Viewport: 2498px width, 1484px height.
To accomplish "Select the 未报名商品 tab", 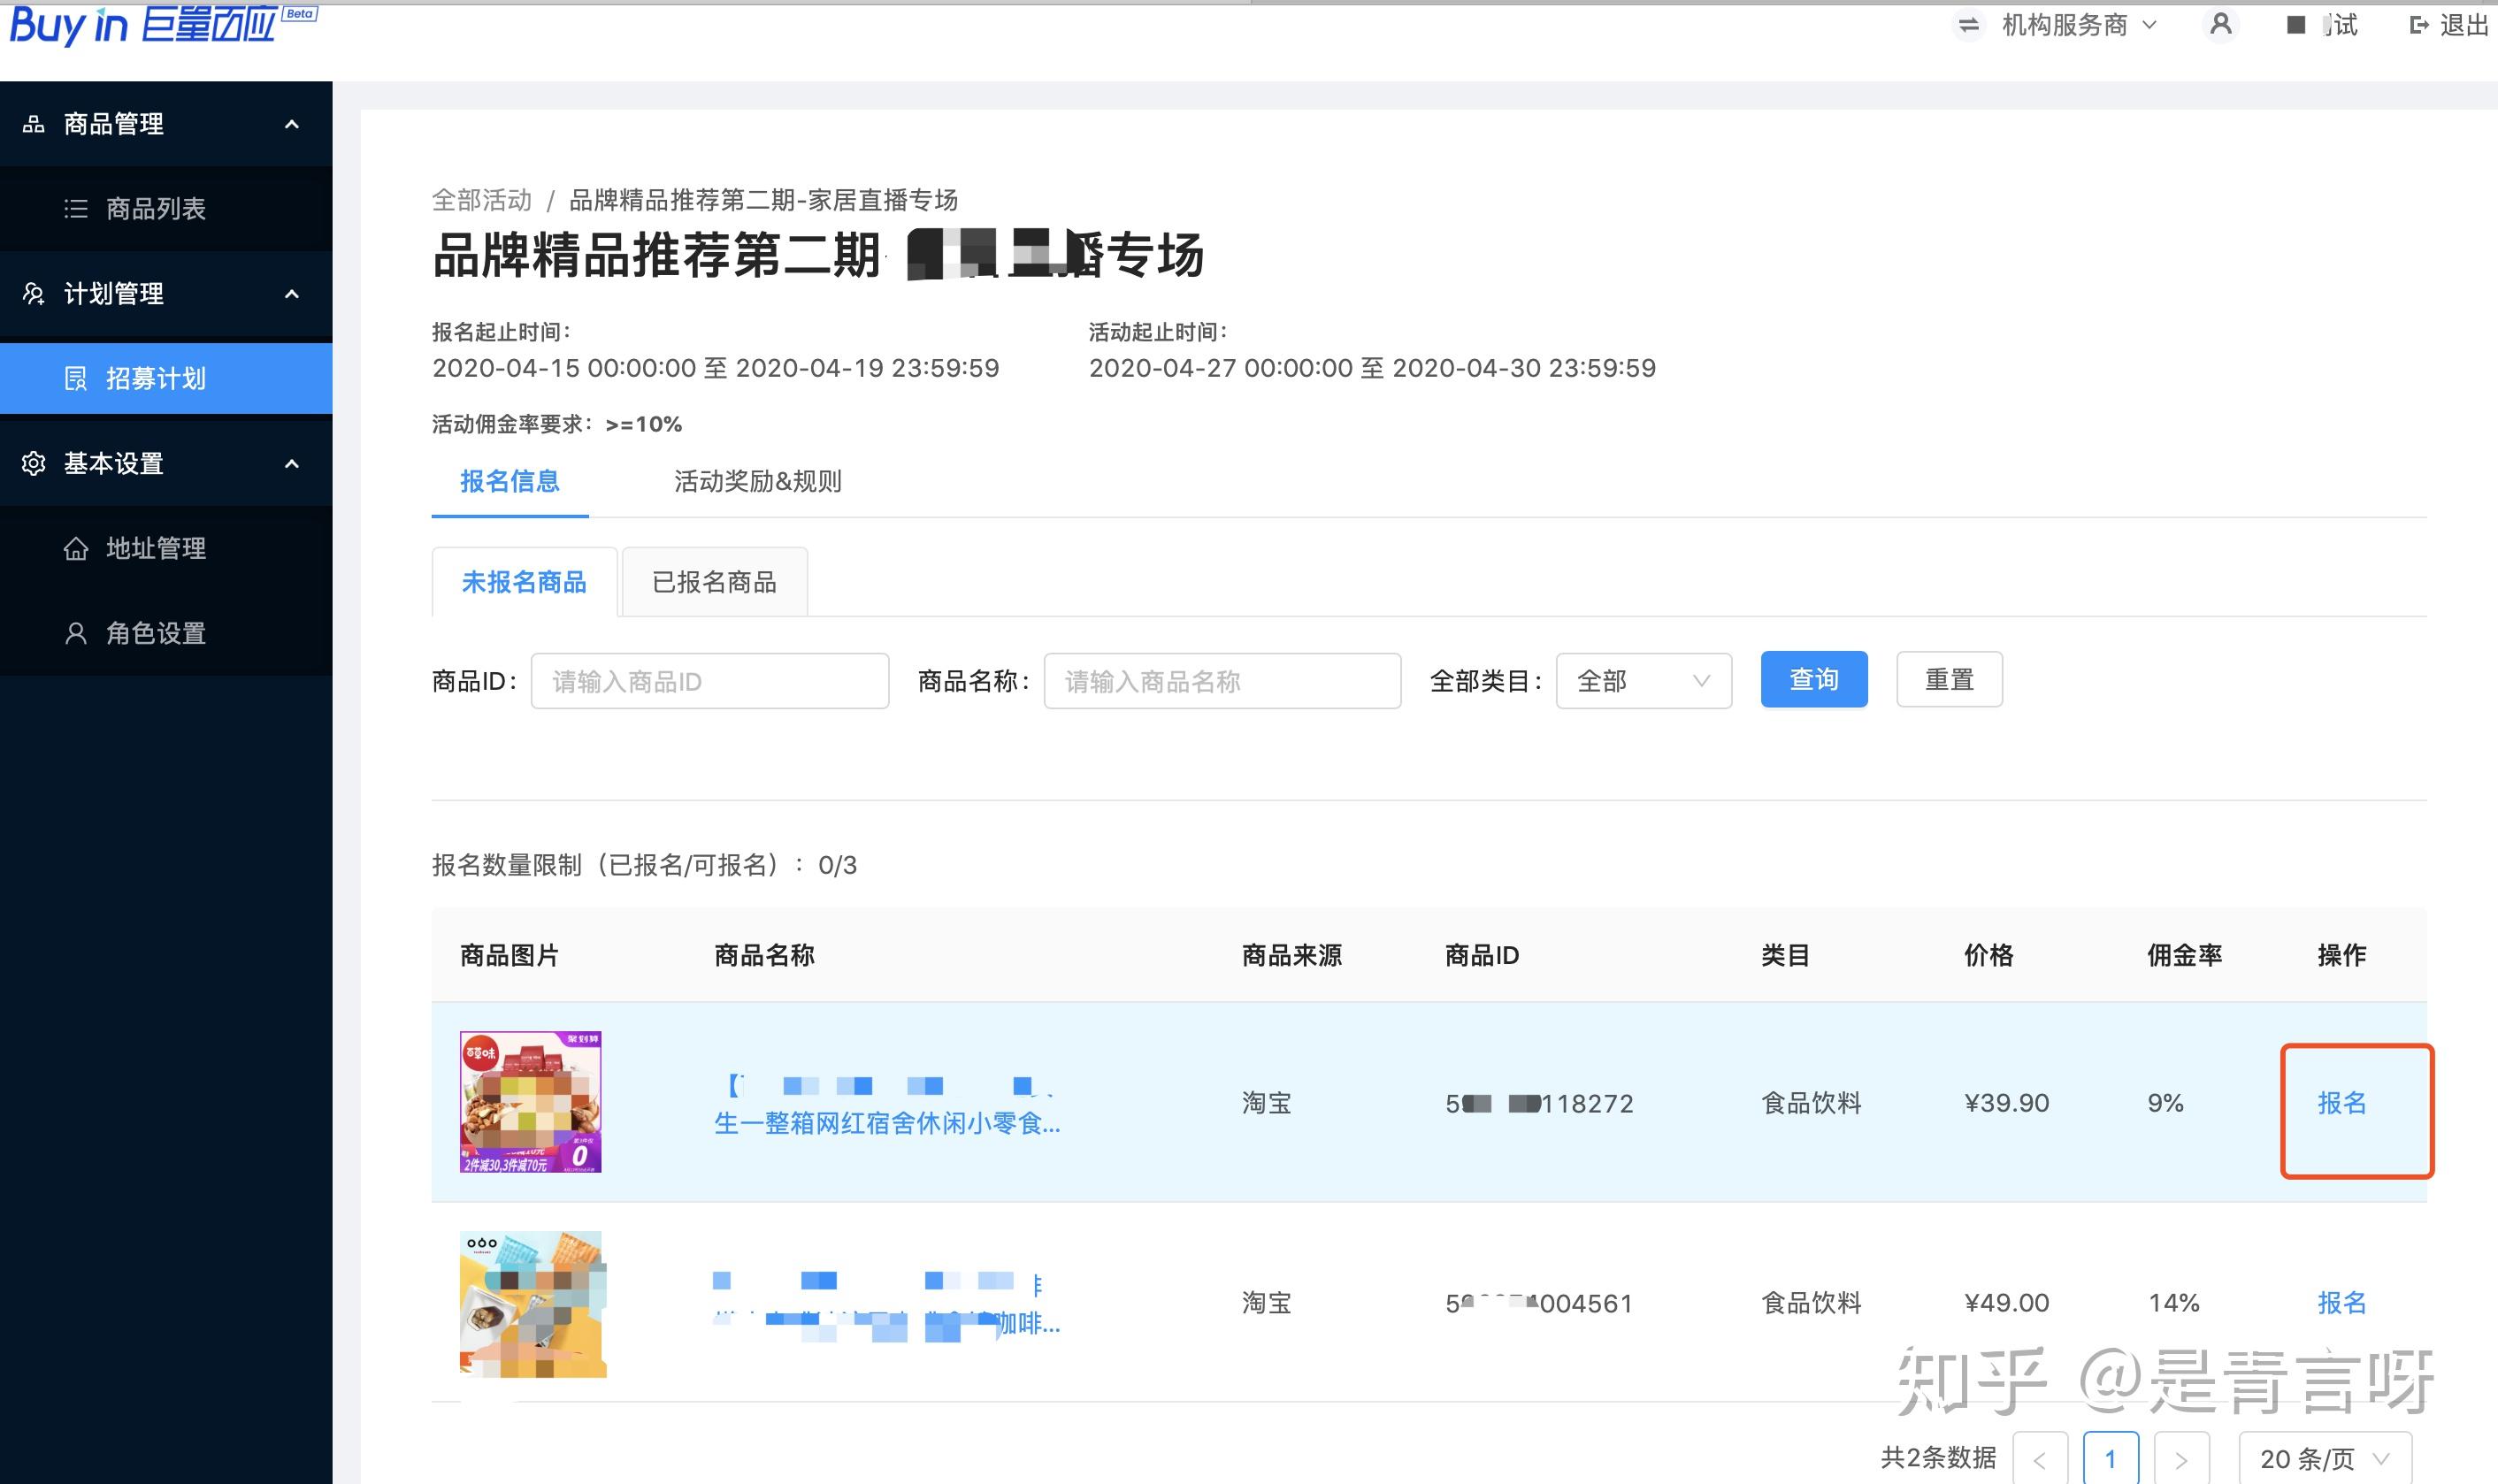I will [x=524, y=582].
